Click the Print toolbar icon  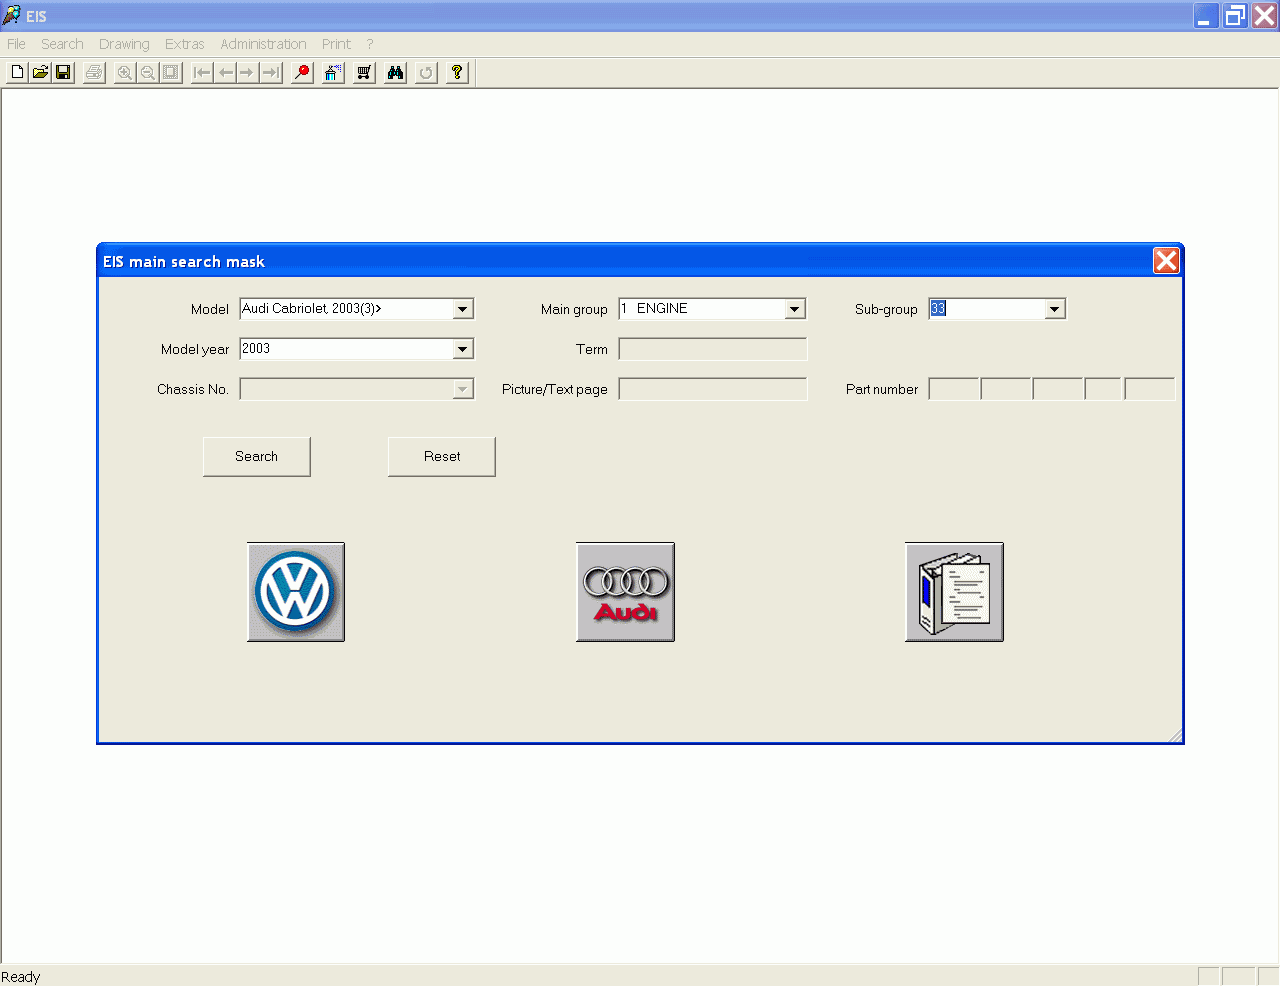click(94, 72)
